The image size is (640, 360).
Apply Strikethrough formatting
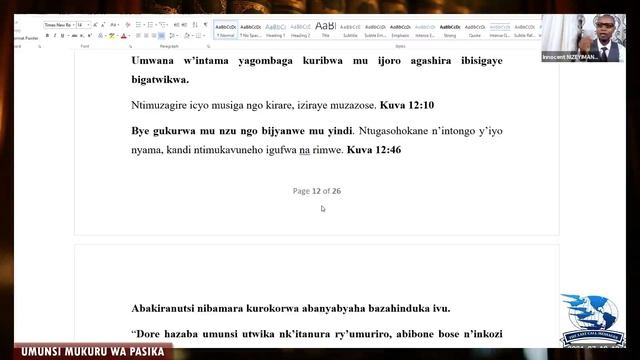coord(74,36)
